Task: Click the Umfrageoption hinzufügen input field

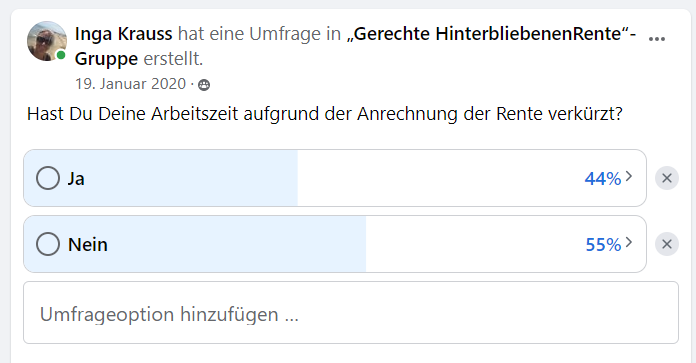Action: (x=351, y=312)
